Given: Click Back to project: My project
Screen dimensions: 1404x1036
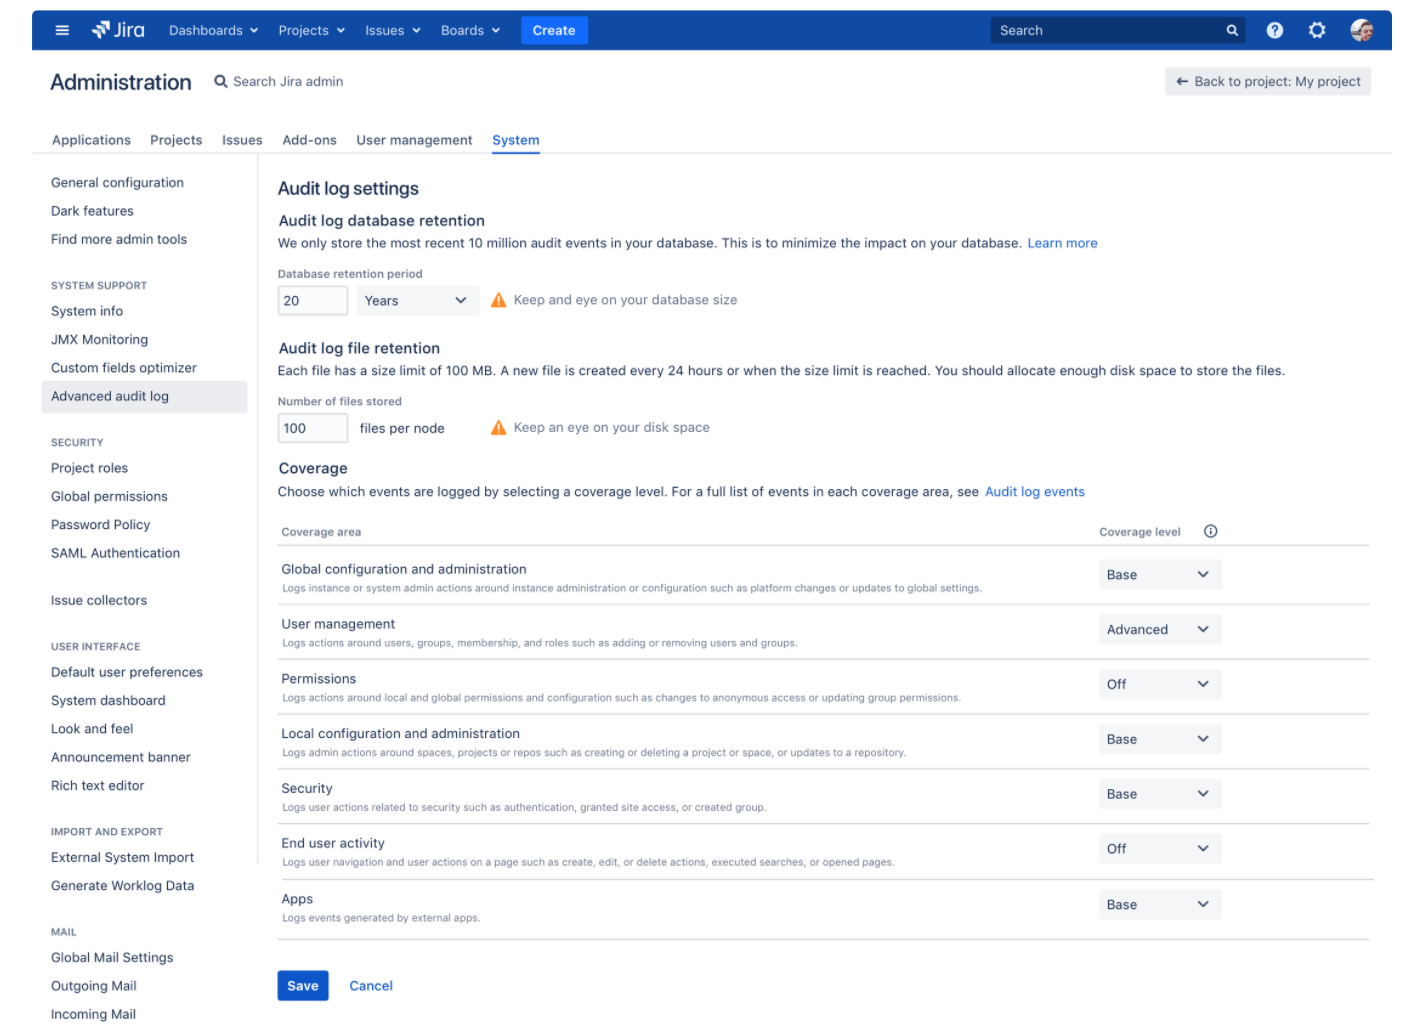Looking at the screenshot, I should tap(1267, 82).
